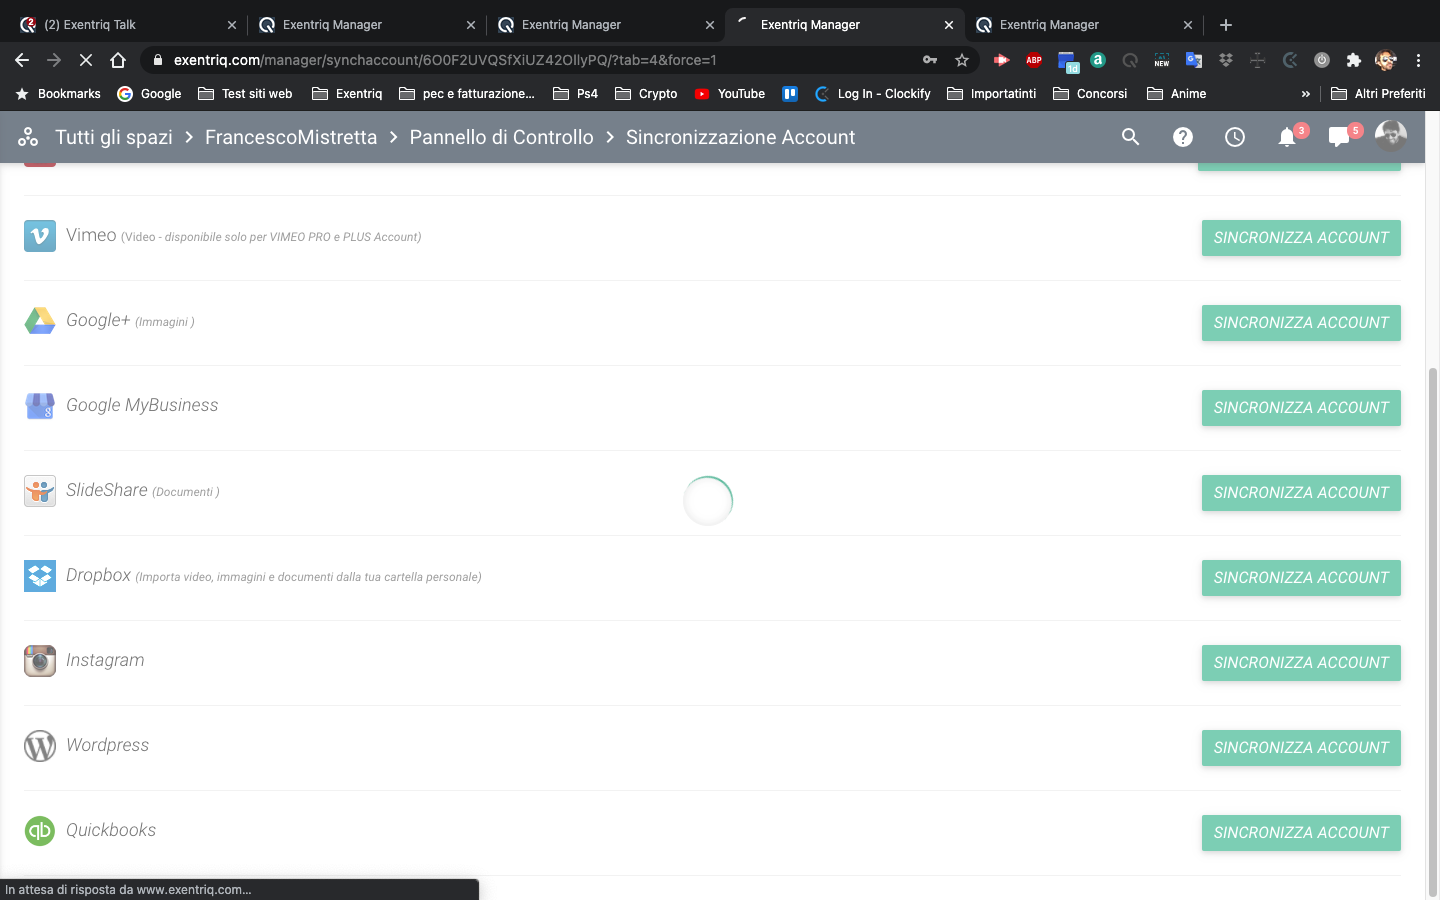
Task: Click the browser home icon
Action: (x=118, y=60)
